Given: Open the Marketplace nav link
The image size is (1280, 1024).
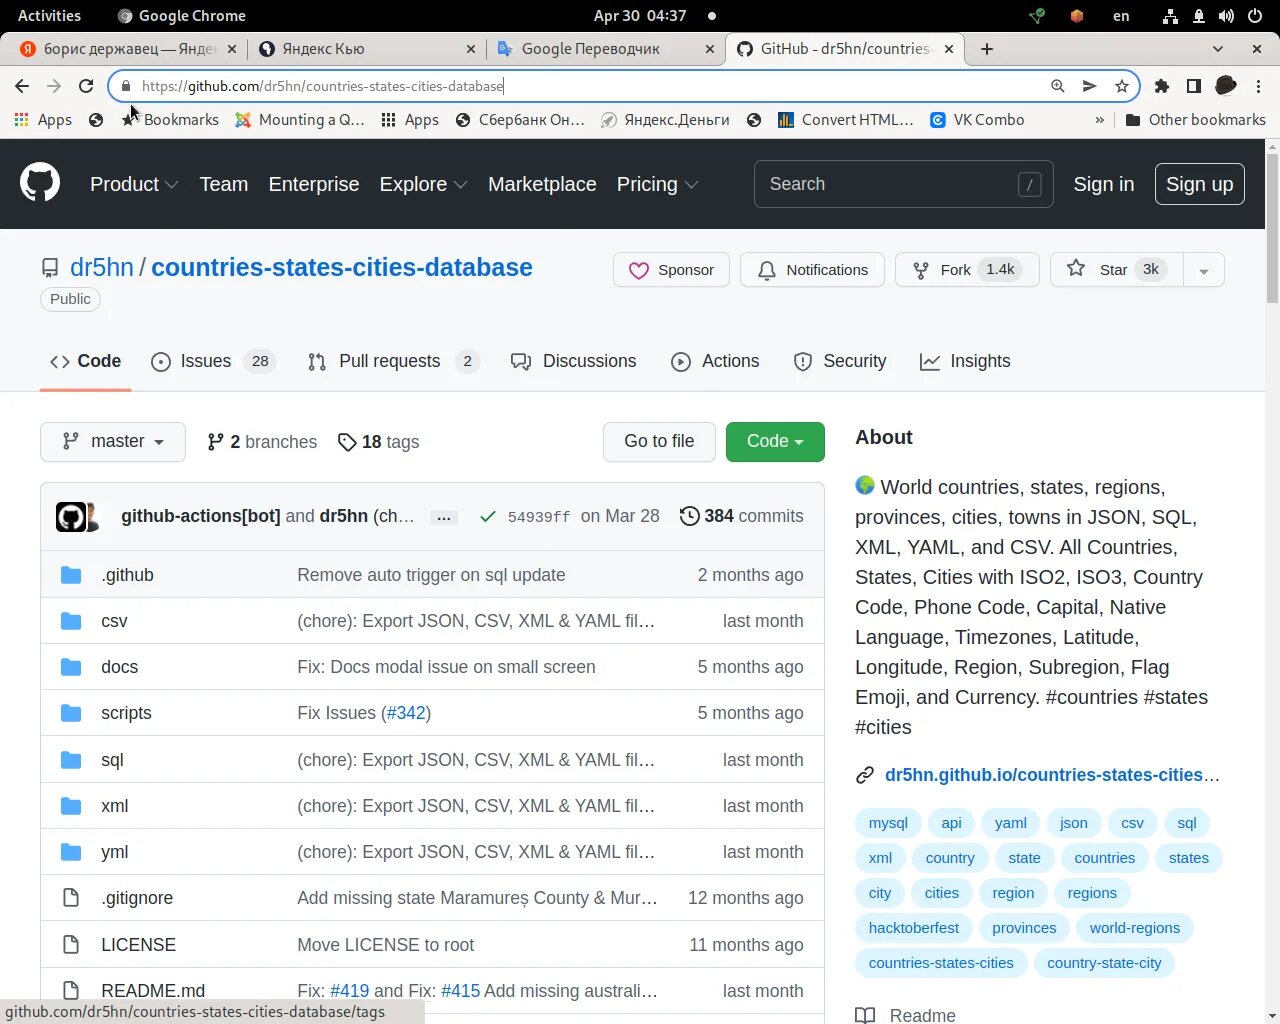Looking at the screenshot, I should click(x=542, y=184).
